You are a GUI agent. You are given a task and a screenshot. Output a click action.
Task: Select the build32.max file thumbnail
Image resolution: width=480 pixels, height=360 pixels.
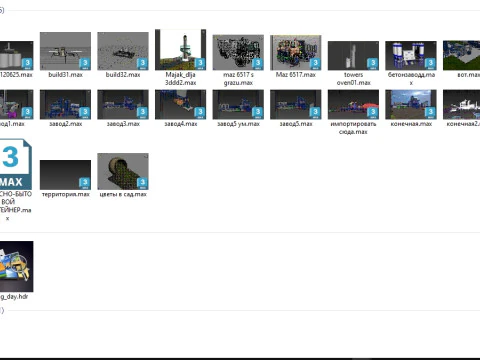[123, 51]
